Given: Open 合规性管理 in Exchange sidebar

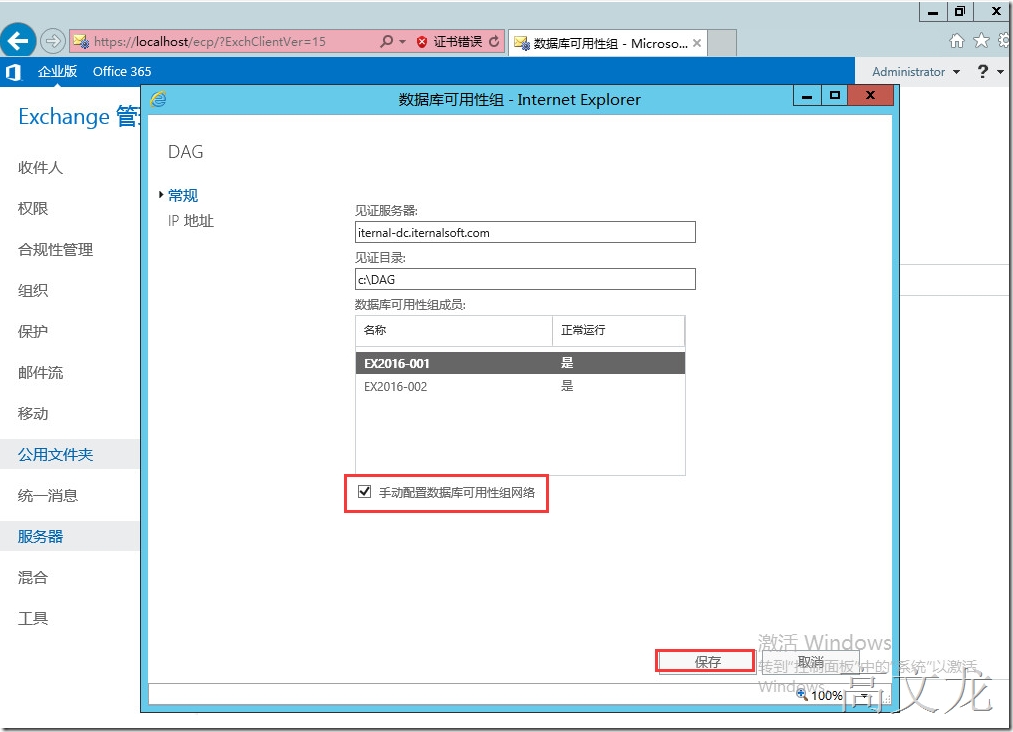Looking at the screenshot, I should point(56,249).
